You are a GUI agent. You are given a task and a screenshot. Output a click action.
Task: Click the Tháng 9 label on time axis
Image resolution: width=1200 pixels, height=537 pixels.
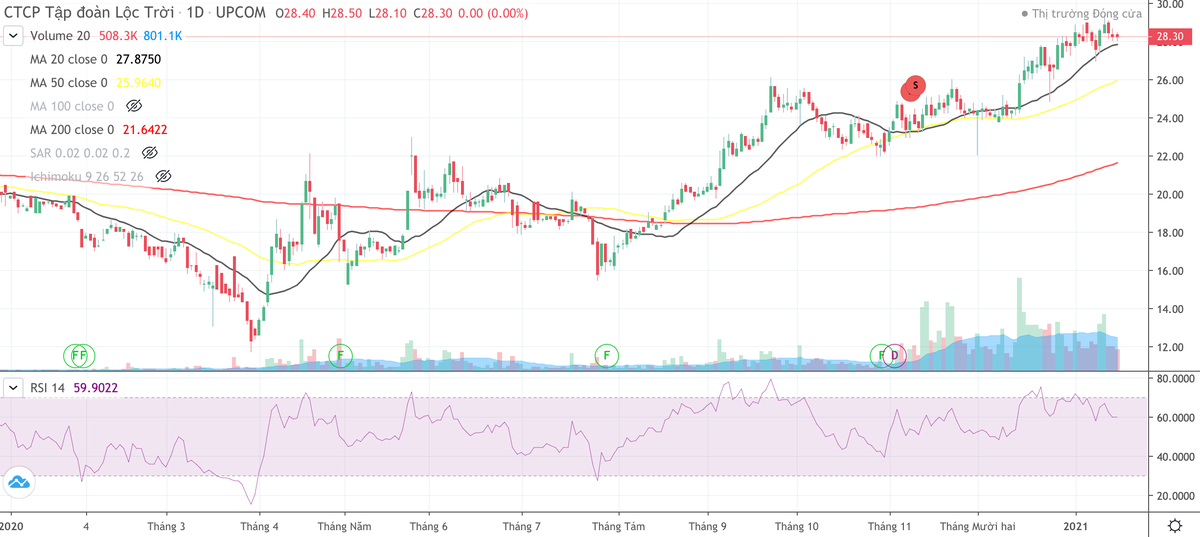coord(708,526)
